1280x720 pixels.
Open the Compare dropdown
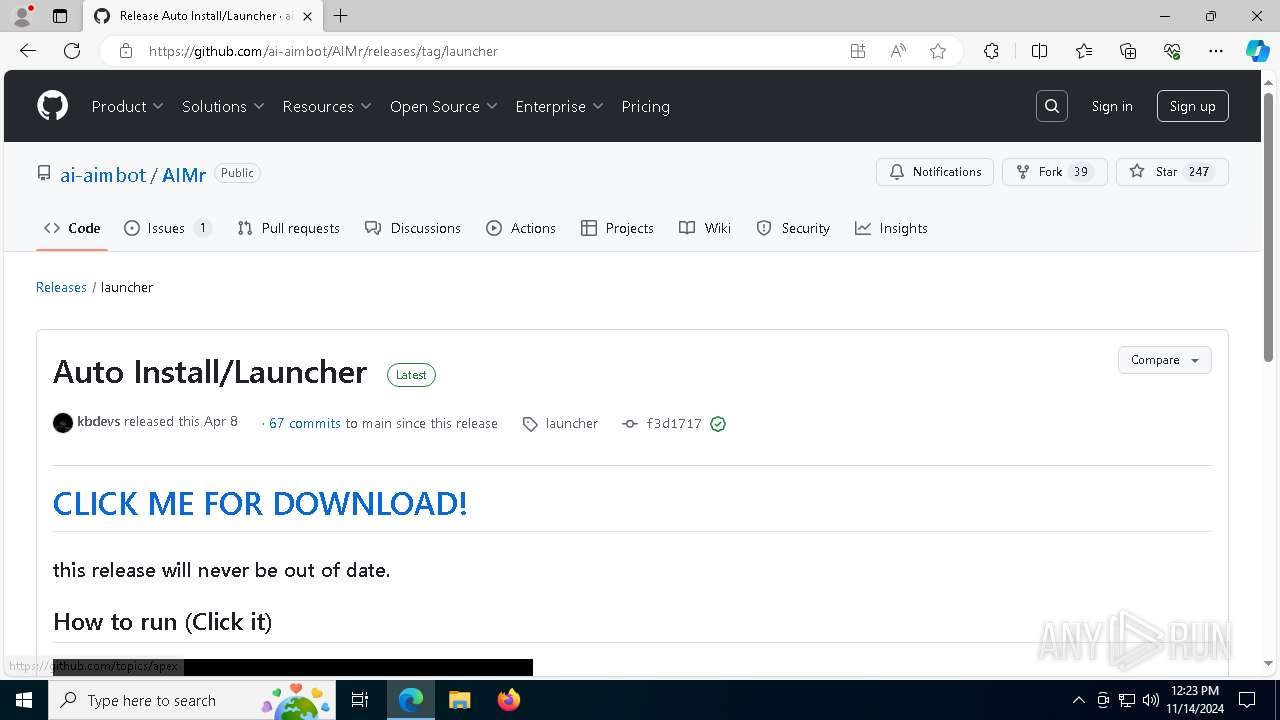[x=1165, y=360]
